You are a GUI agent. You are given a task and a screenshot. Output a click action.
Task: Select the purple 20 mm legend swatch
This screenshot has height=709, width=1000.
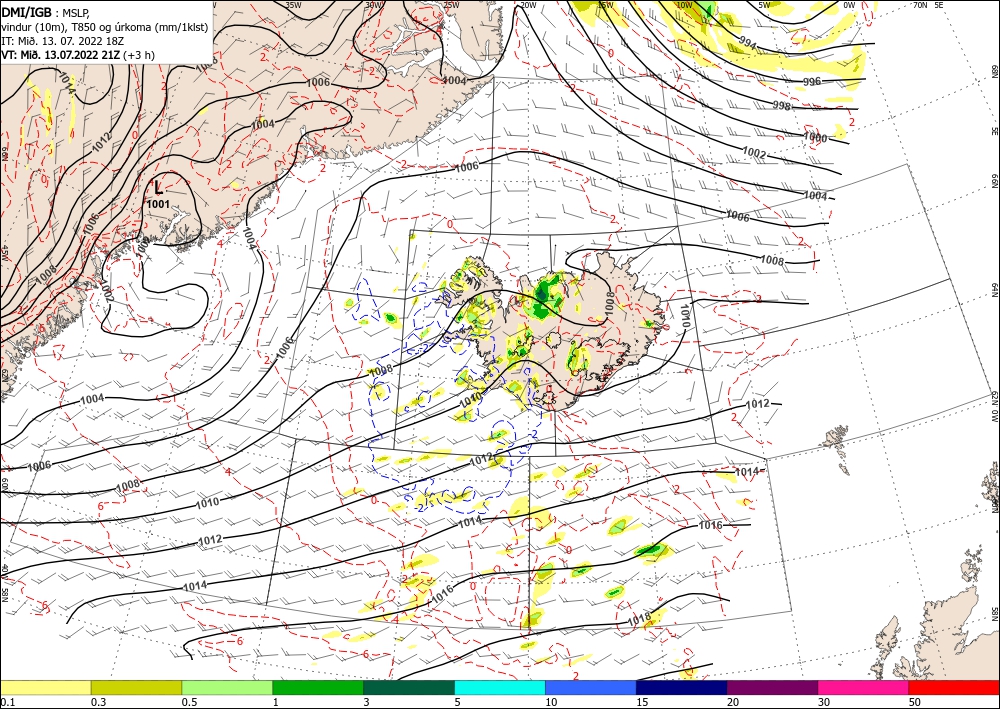click(772, 687)
